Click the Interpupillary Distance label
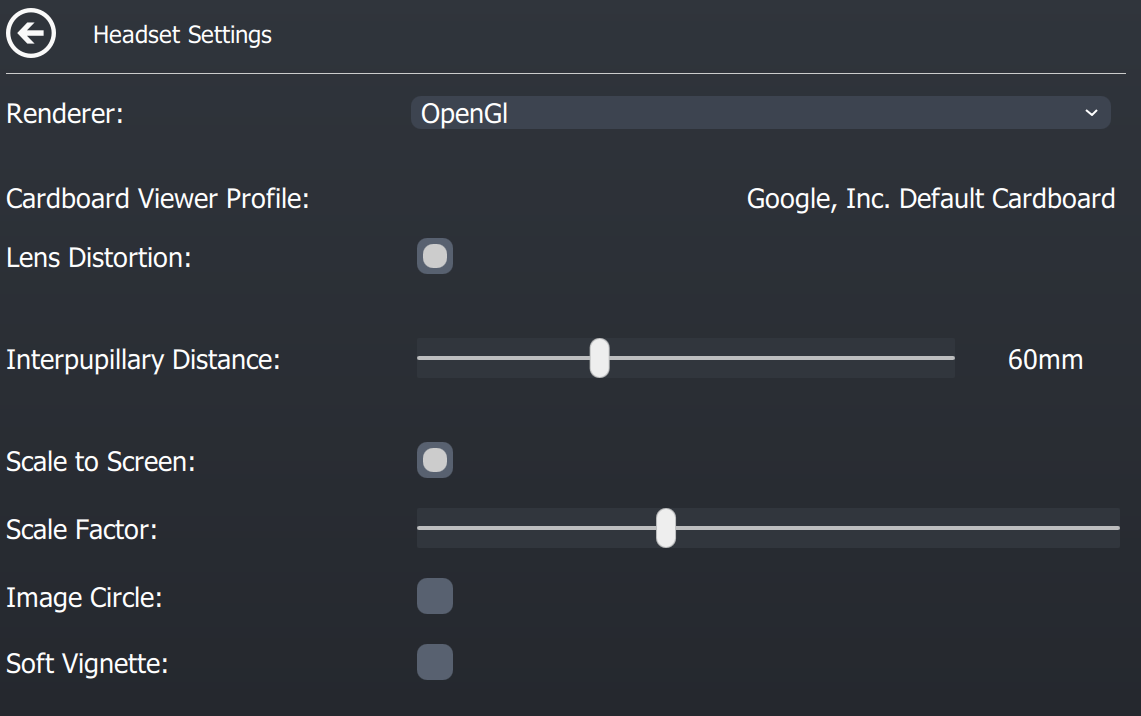1141x716 pixels. click(x=143, y=360)
